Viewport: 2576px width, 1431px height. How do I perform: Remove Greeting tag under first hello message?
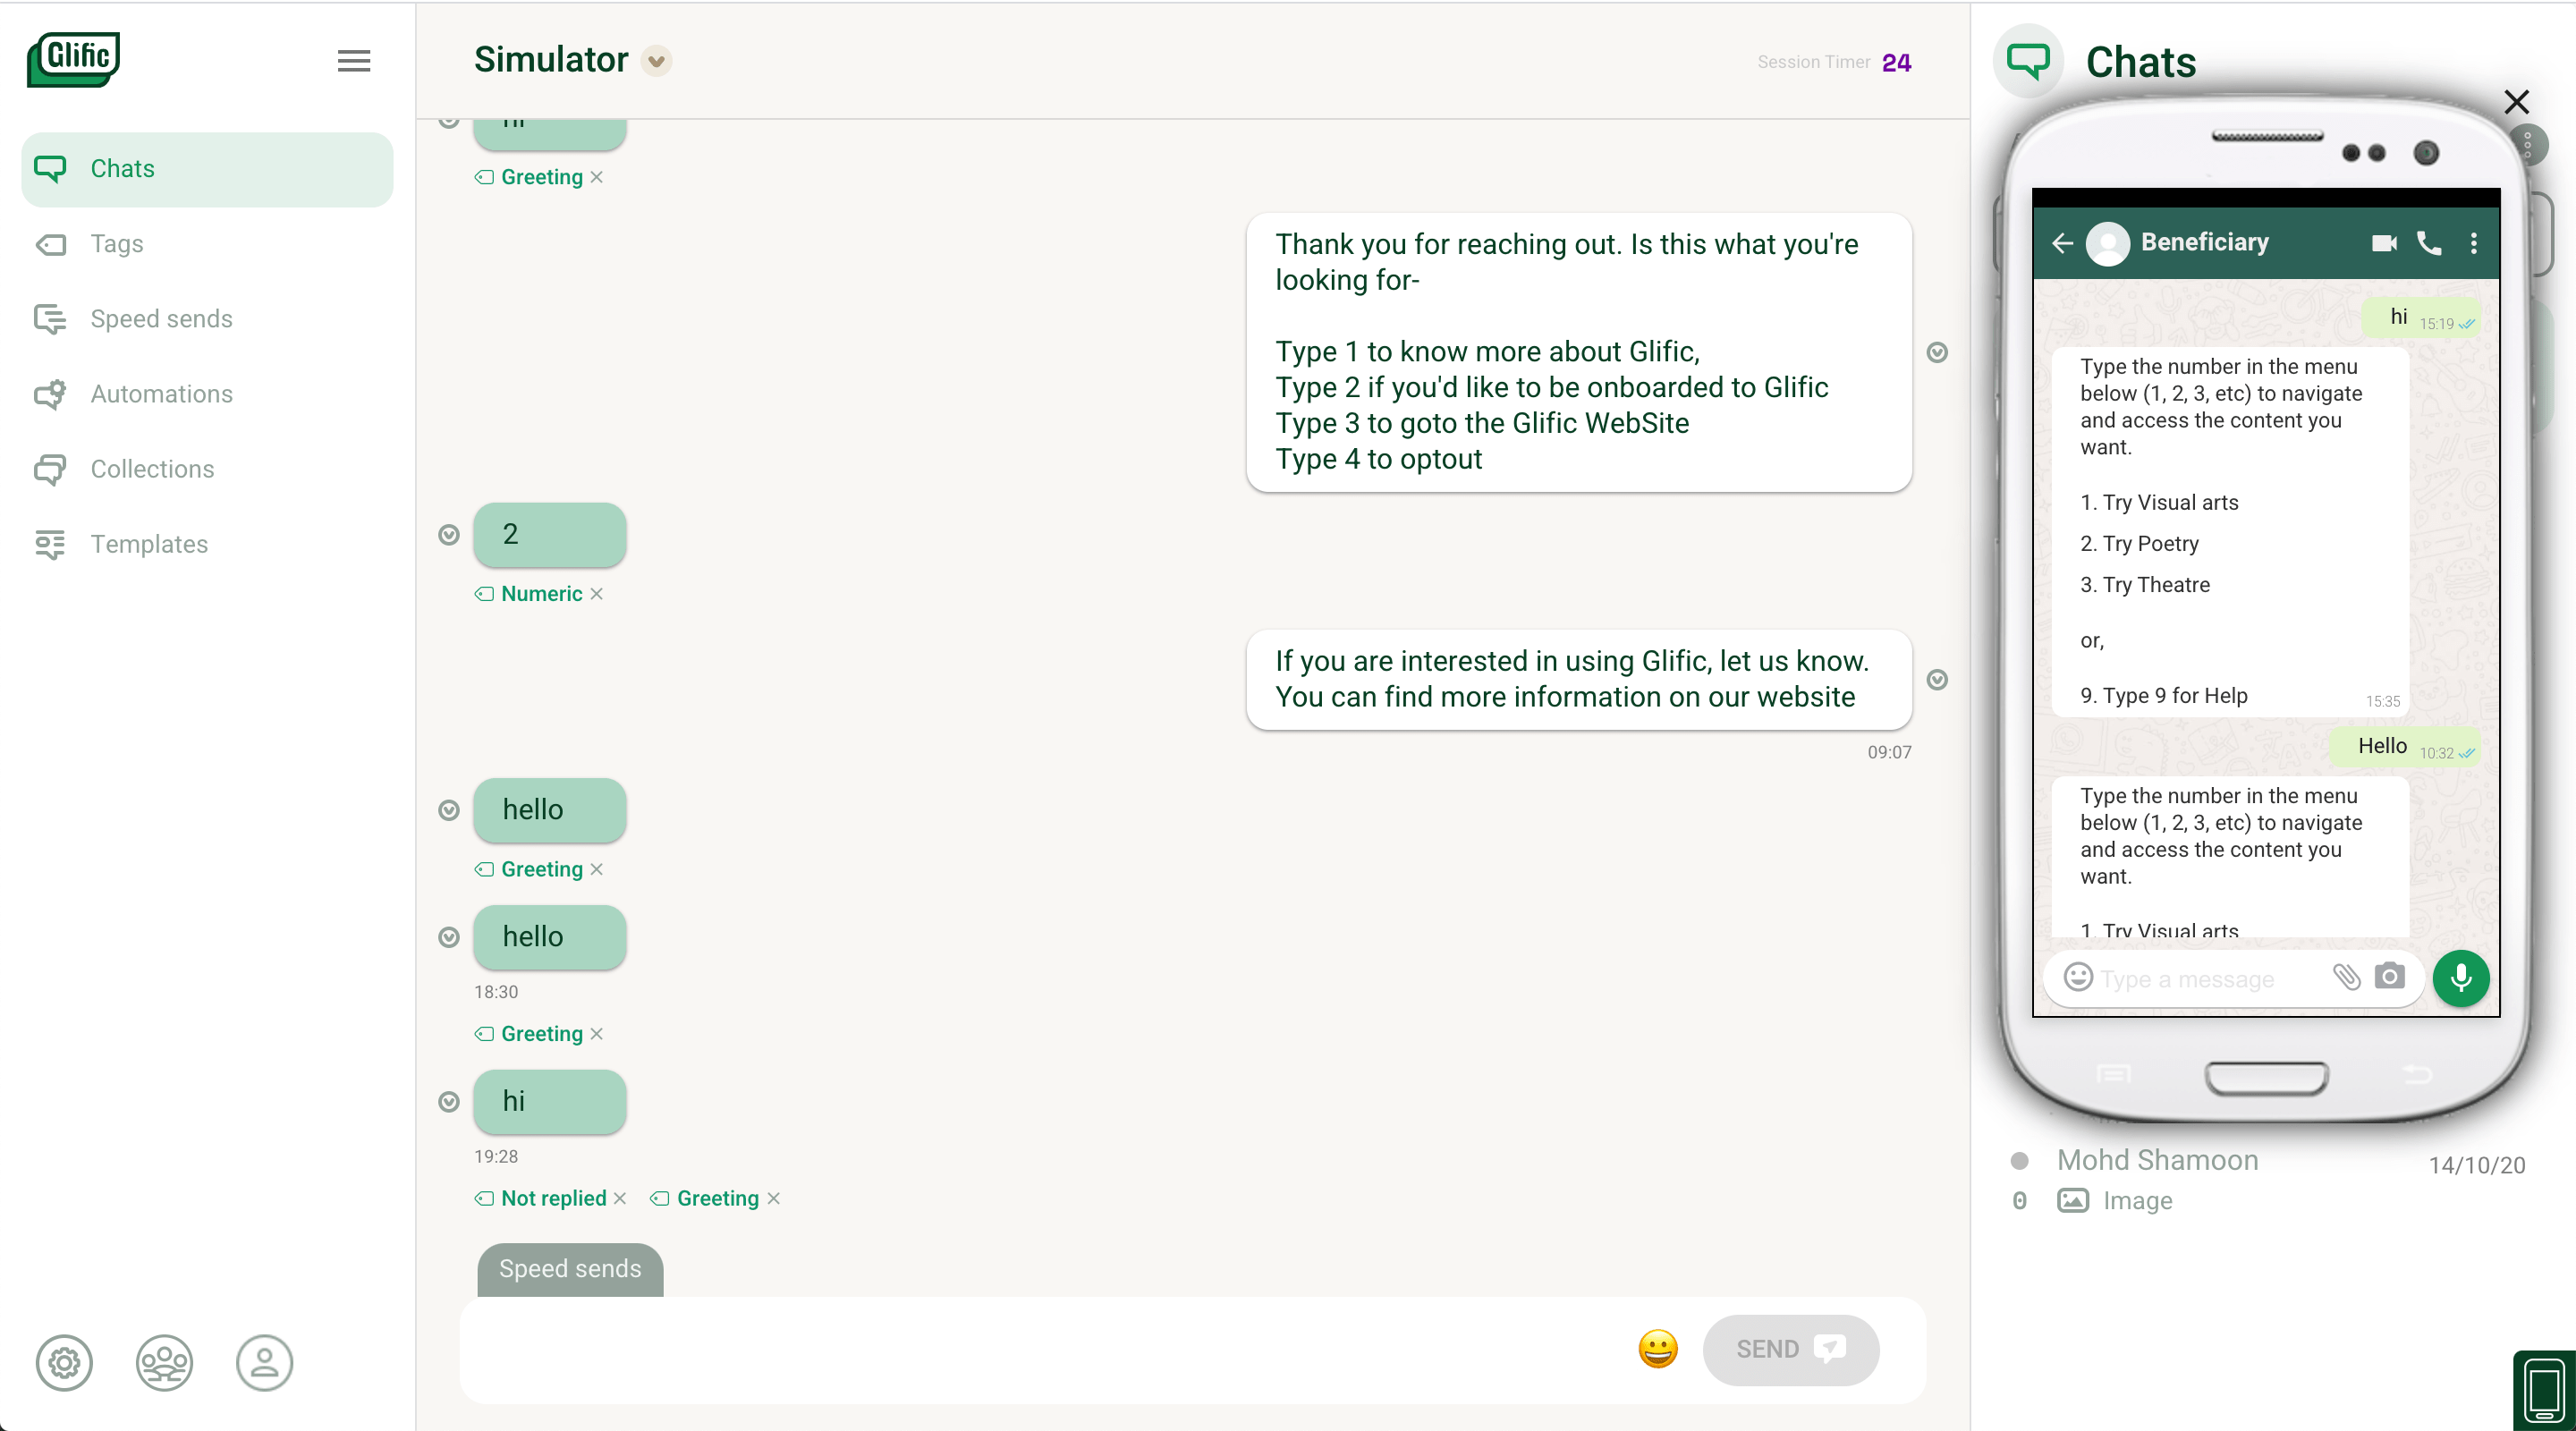click(x=597, y=869)
